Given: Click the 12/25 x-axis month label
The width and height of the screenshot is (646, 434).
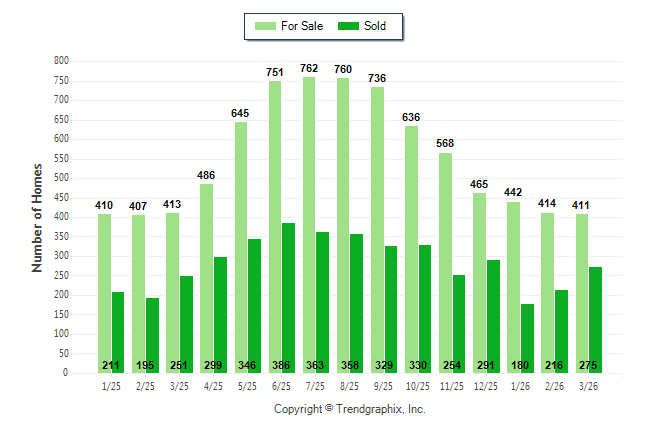Looking at the screenshot, I should (x=486, y=386).
